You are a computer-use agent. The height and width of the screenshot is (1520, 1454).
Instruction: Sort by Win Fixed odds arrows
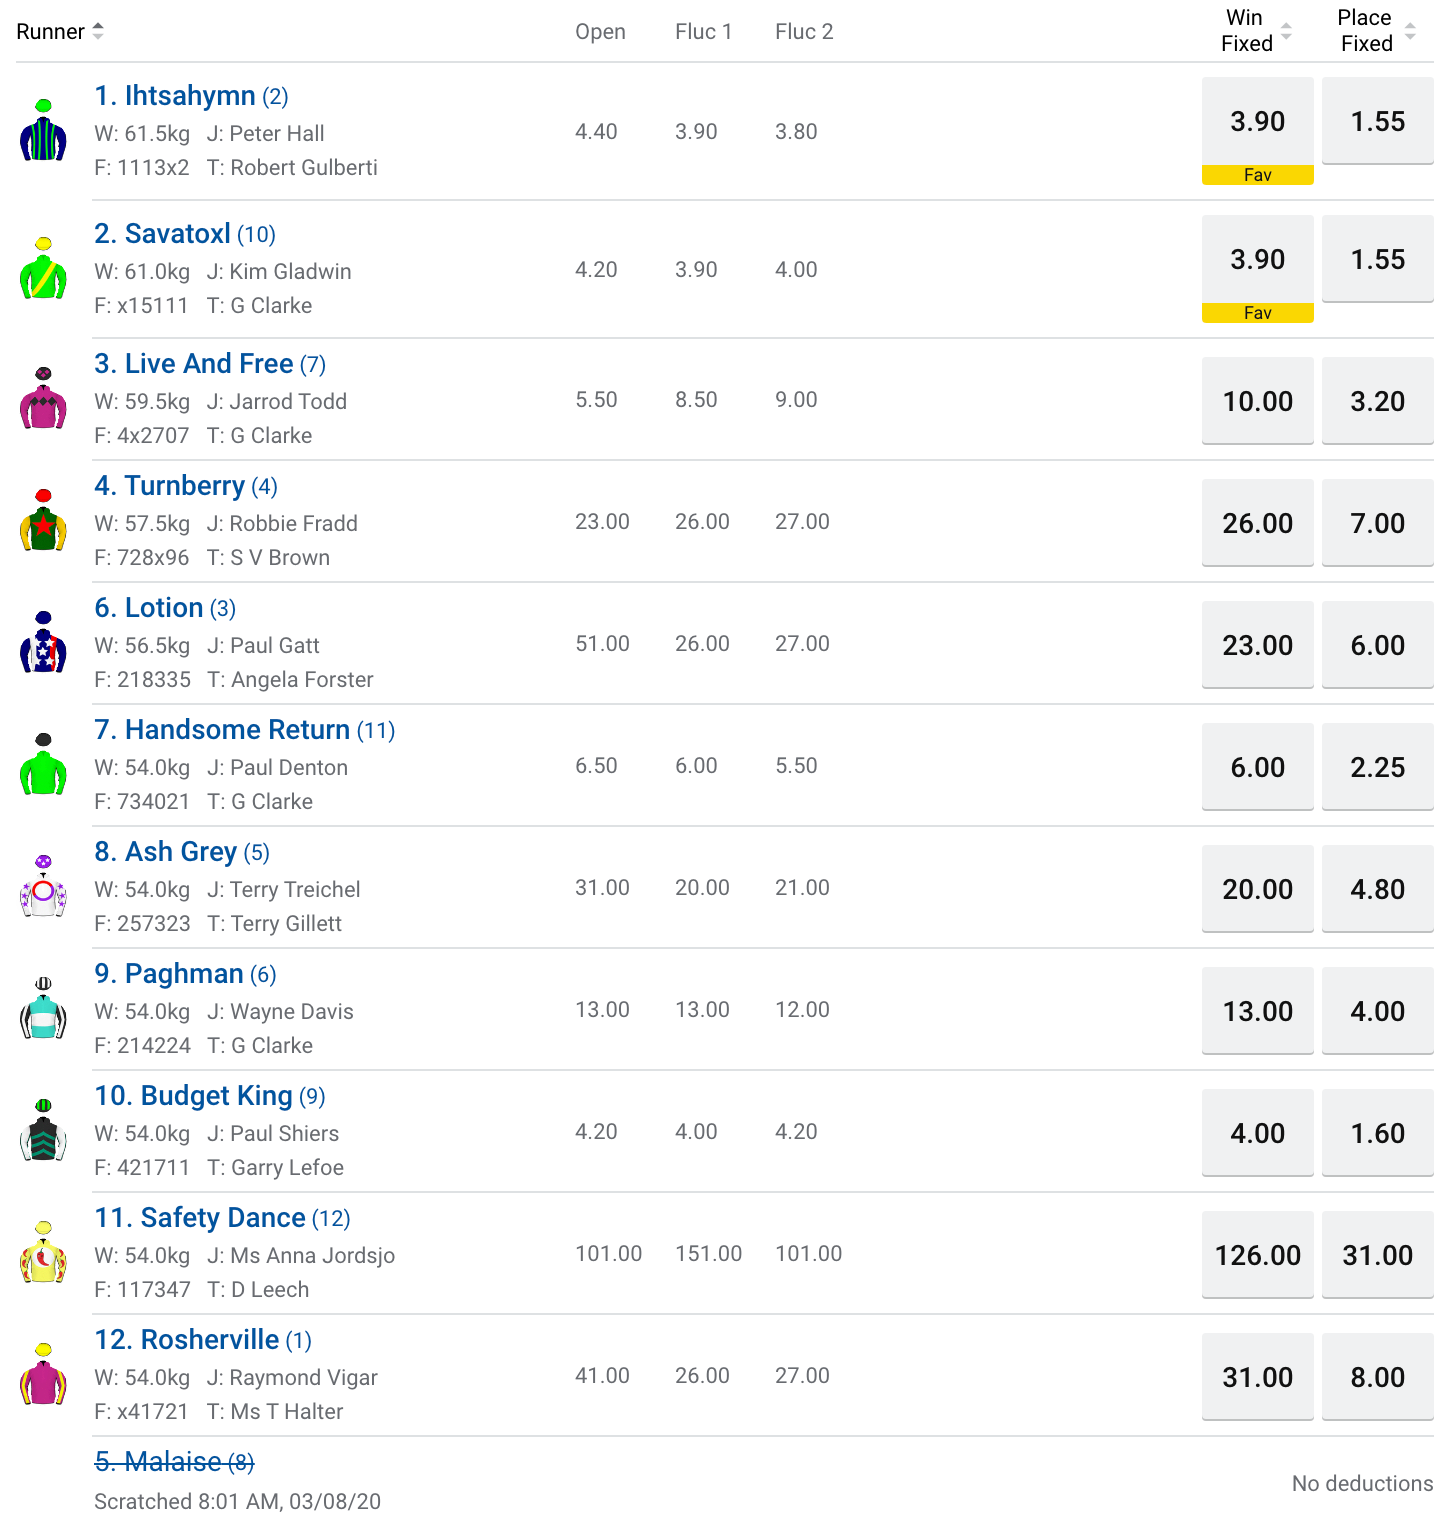pos(1286,31)
